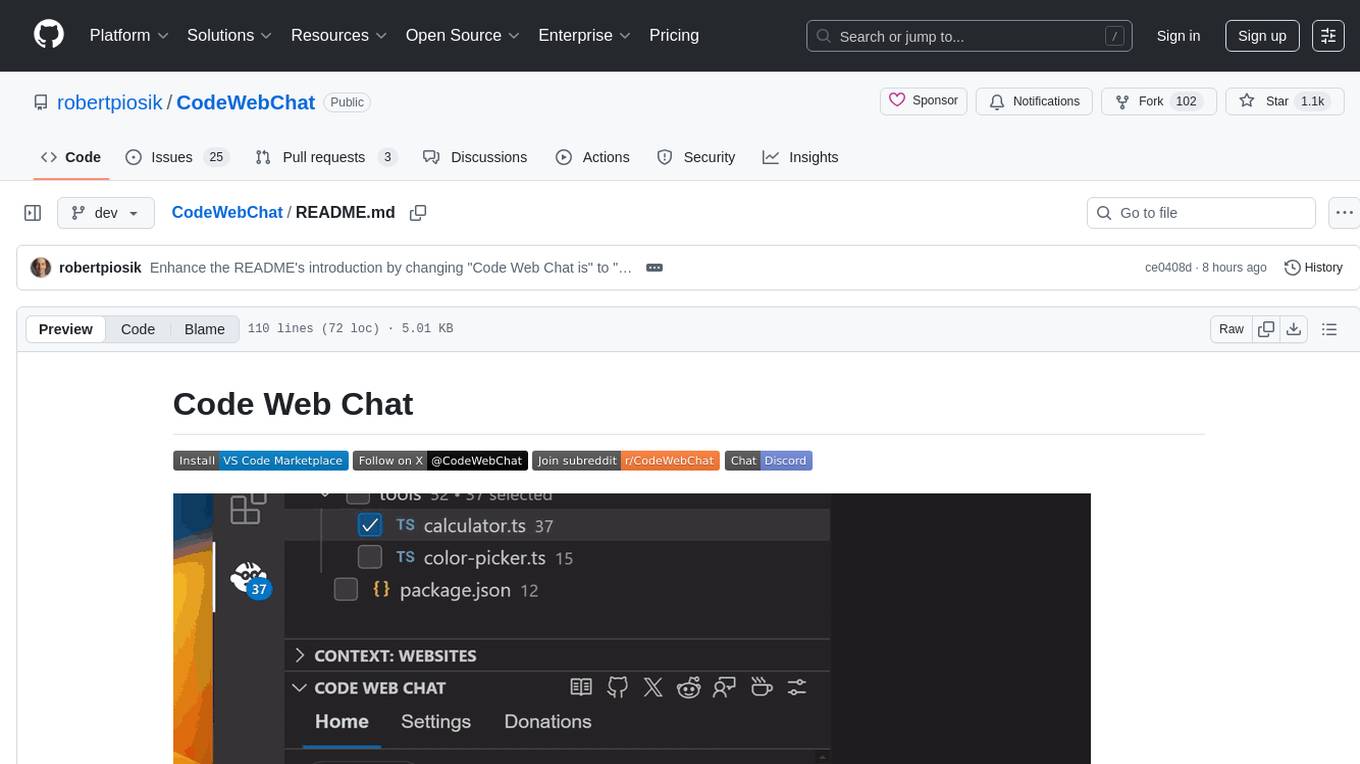1360x764 pixels.
Task: Expand the commit message ellipsis
Action: click(655, 267)
